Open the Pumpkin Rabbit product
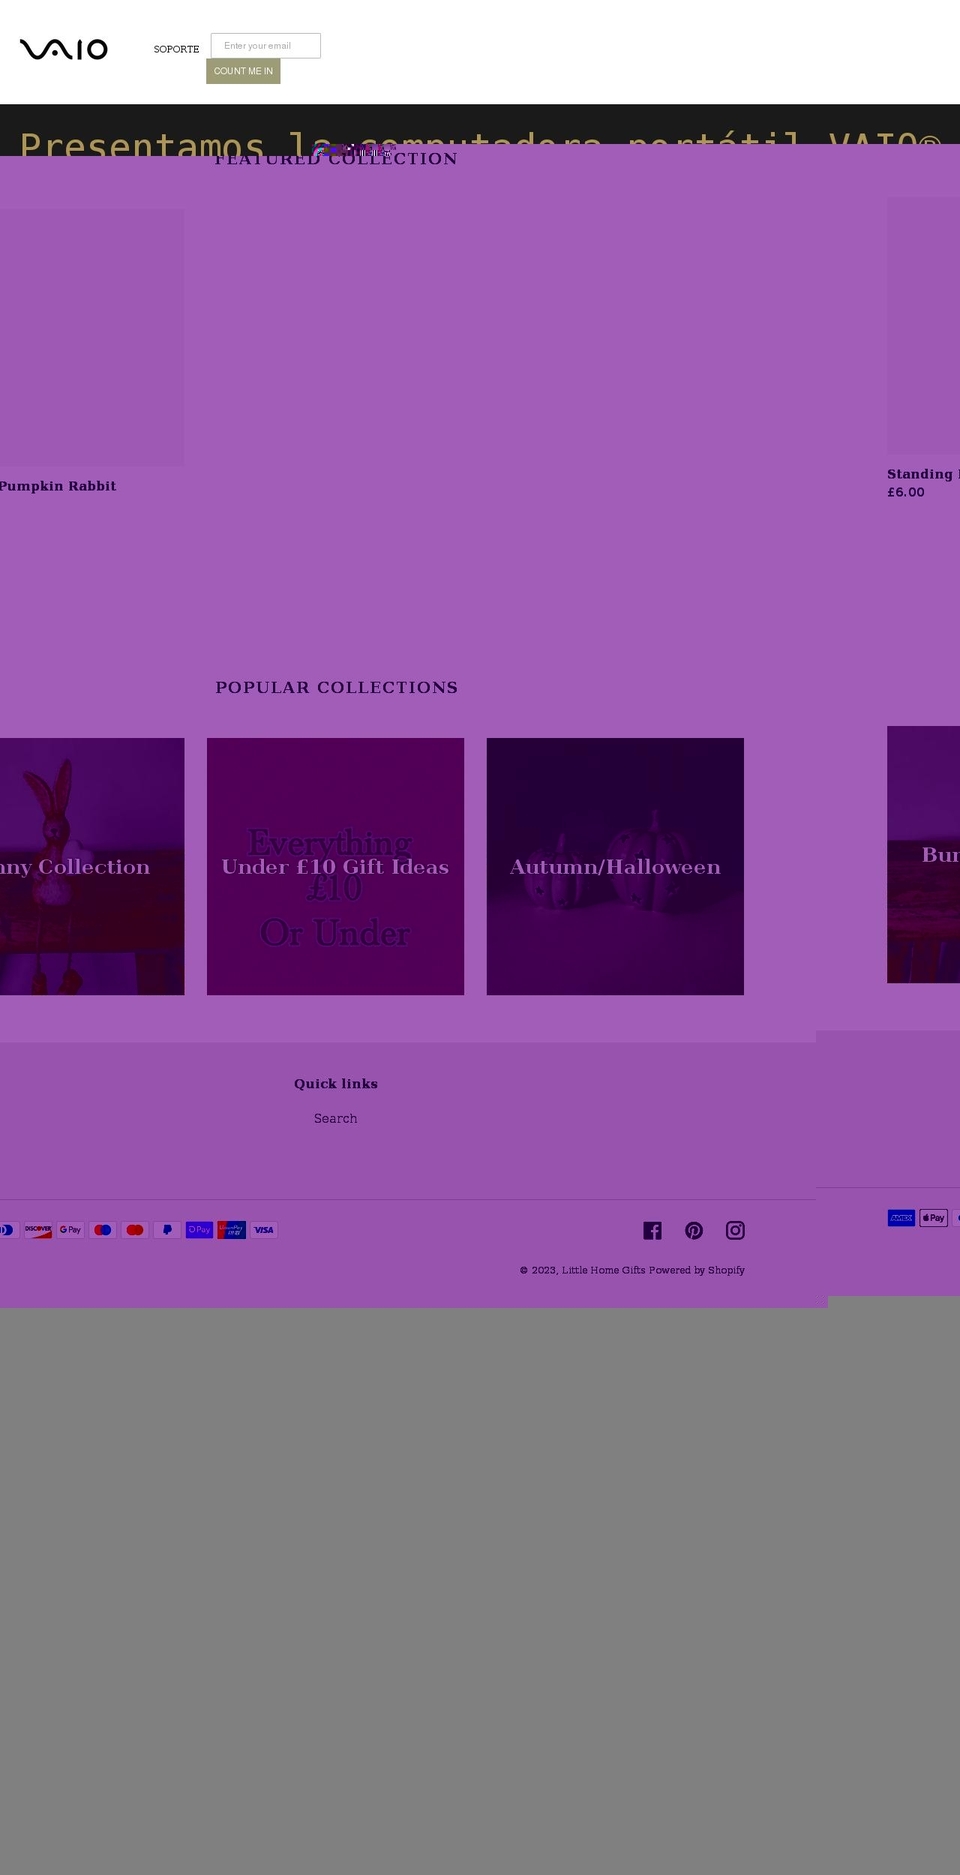 58,486
